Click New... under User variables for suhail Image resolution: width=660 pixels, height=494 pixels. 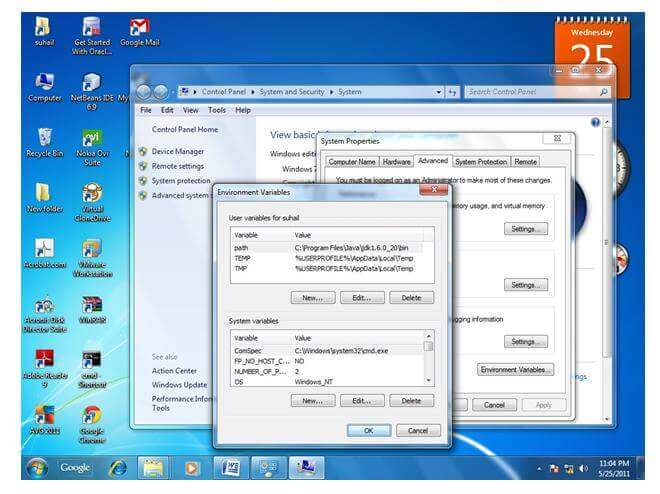pyautogui.click(x=312, y=297)
